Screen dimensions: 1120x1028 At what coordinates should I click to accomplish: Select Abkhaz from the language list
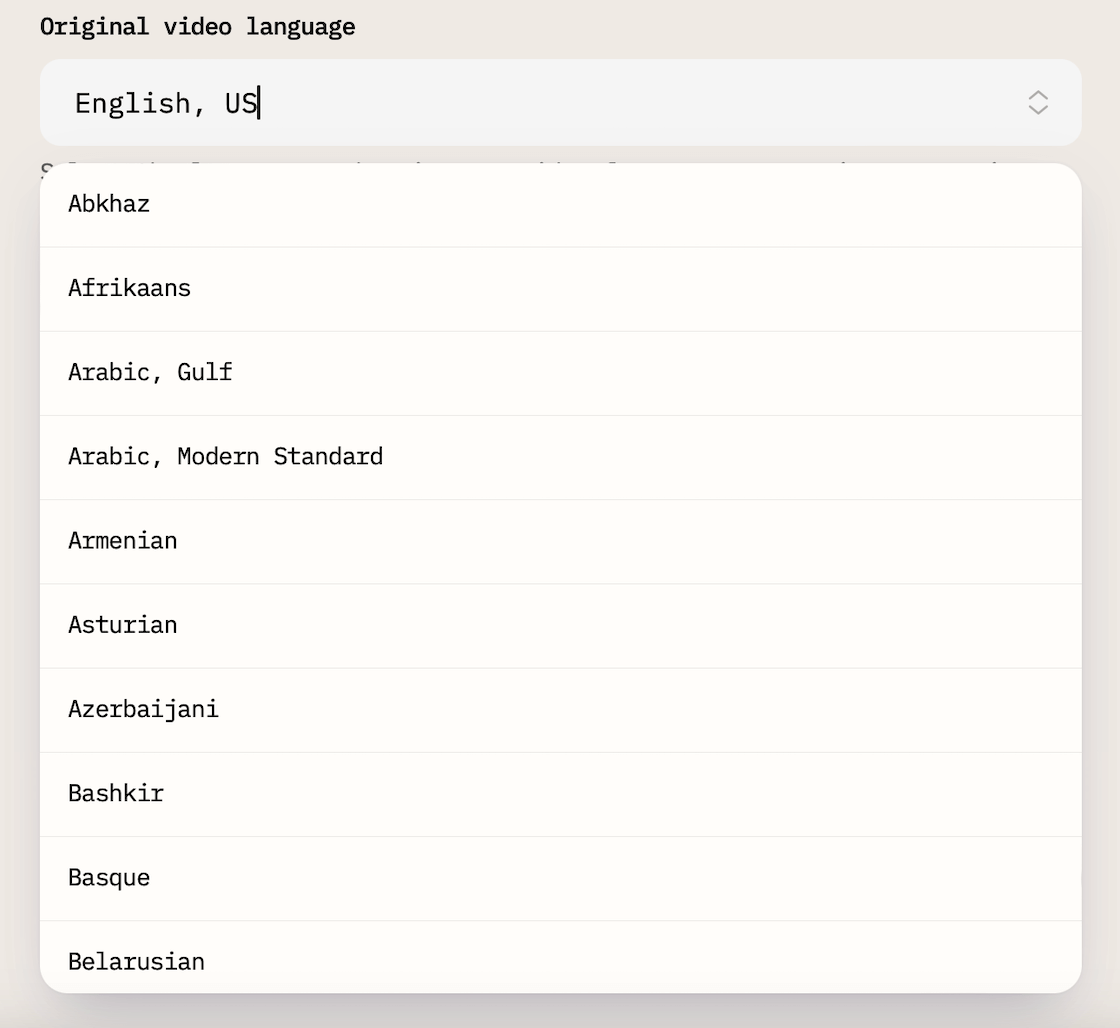[x=109, y=204]
